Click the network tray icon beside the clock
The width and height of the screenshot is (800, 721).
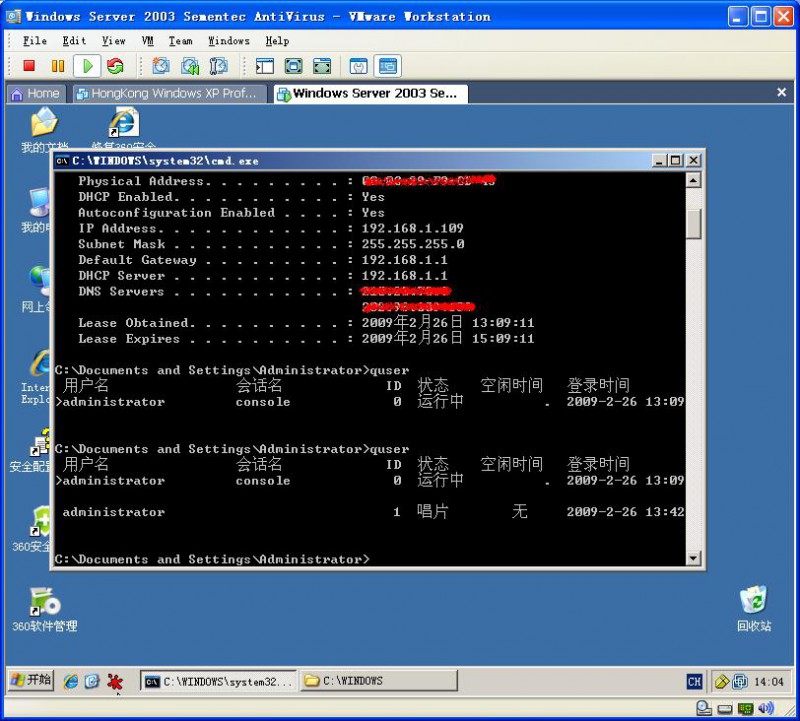coord(740,682)
